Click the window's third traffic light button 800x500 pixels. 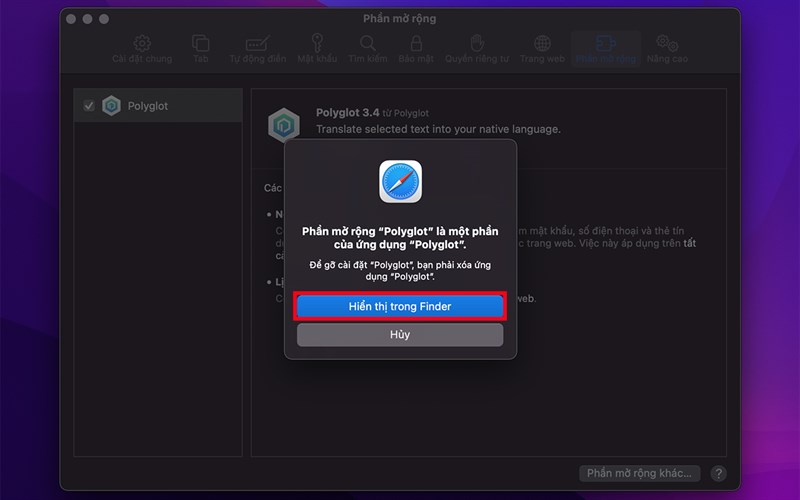tap(104, 19)
